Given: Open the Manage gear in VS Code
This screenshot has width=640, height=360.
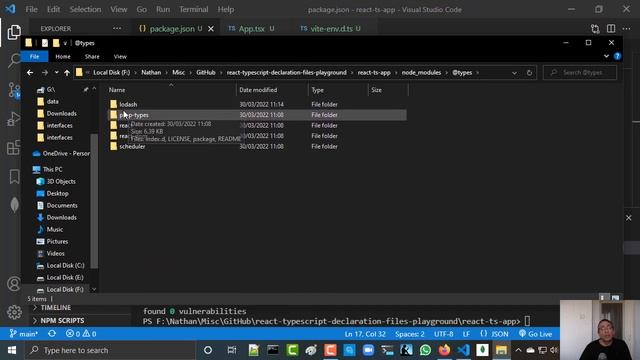Looking at the screenshot, I should click(14, 312).
